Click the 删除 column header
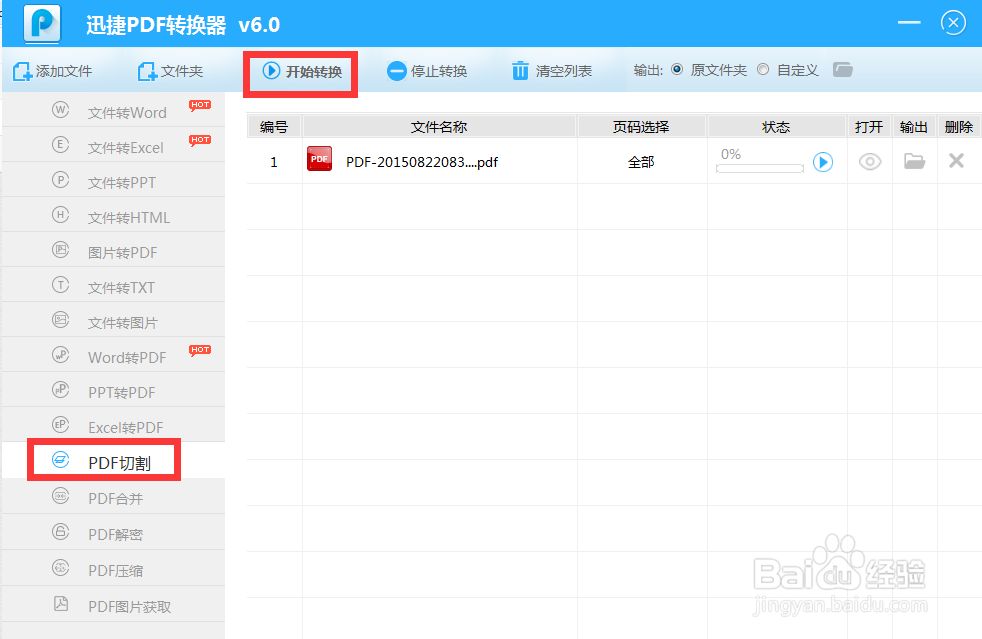Viewport: 982px width, 639px height. [x=959, y=127]
